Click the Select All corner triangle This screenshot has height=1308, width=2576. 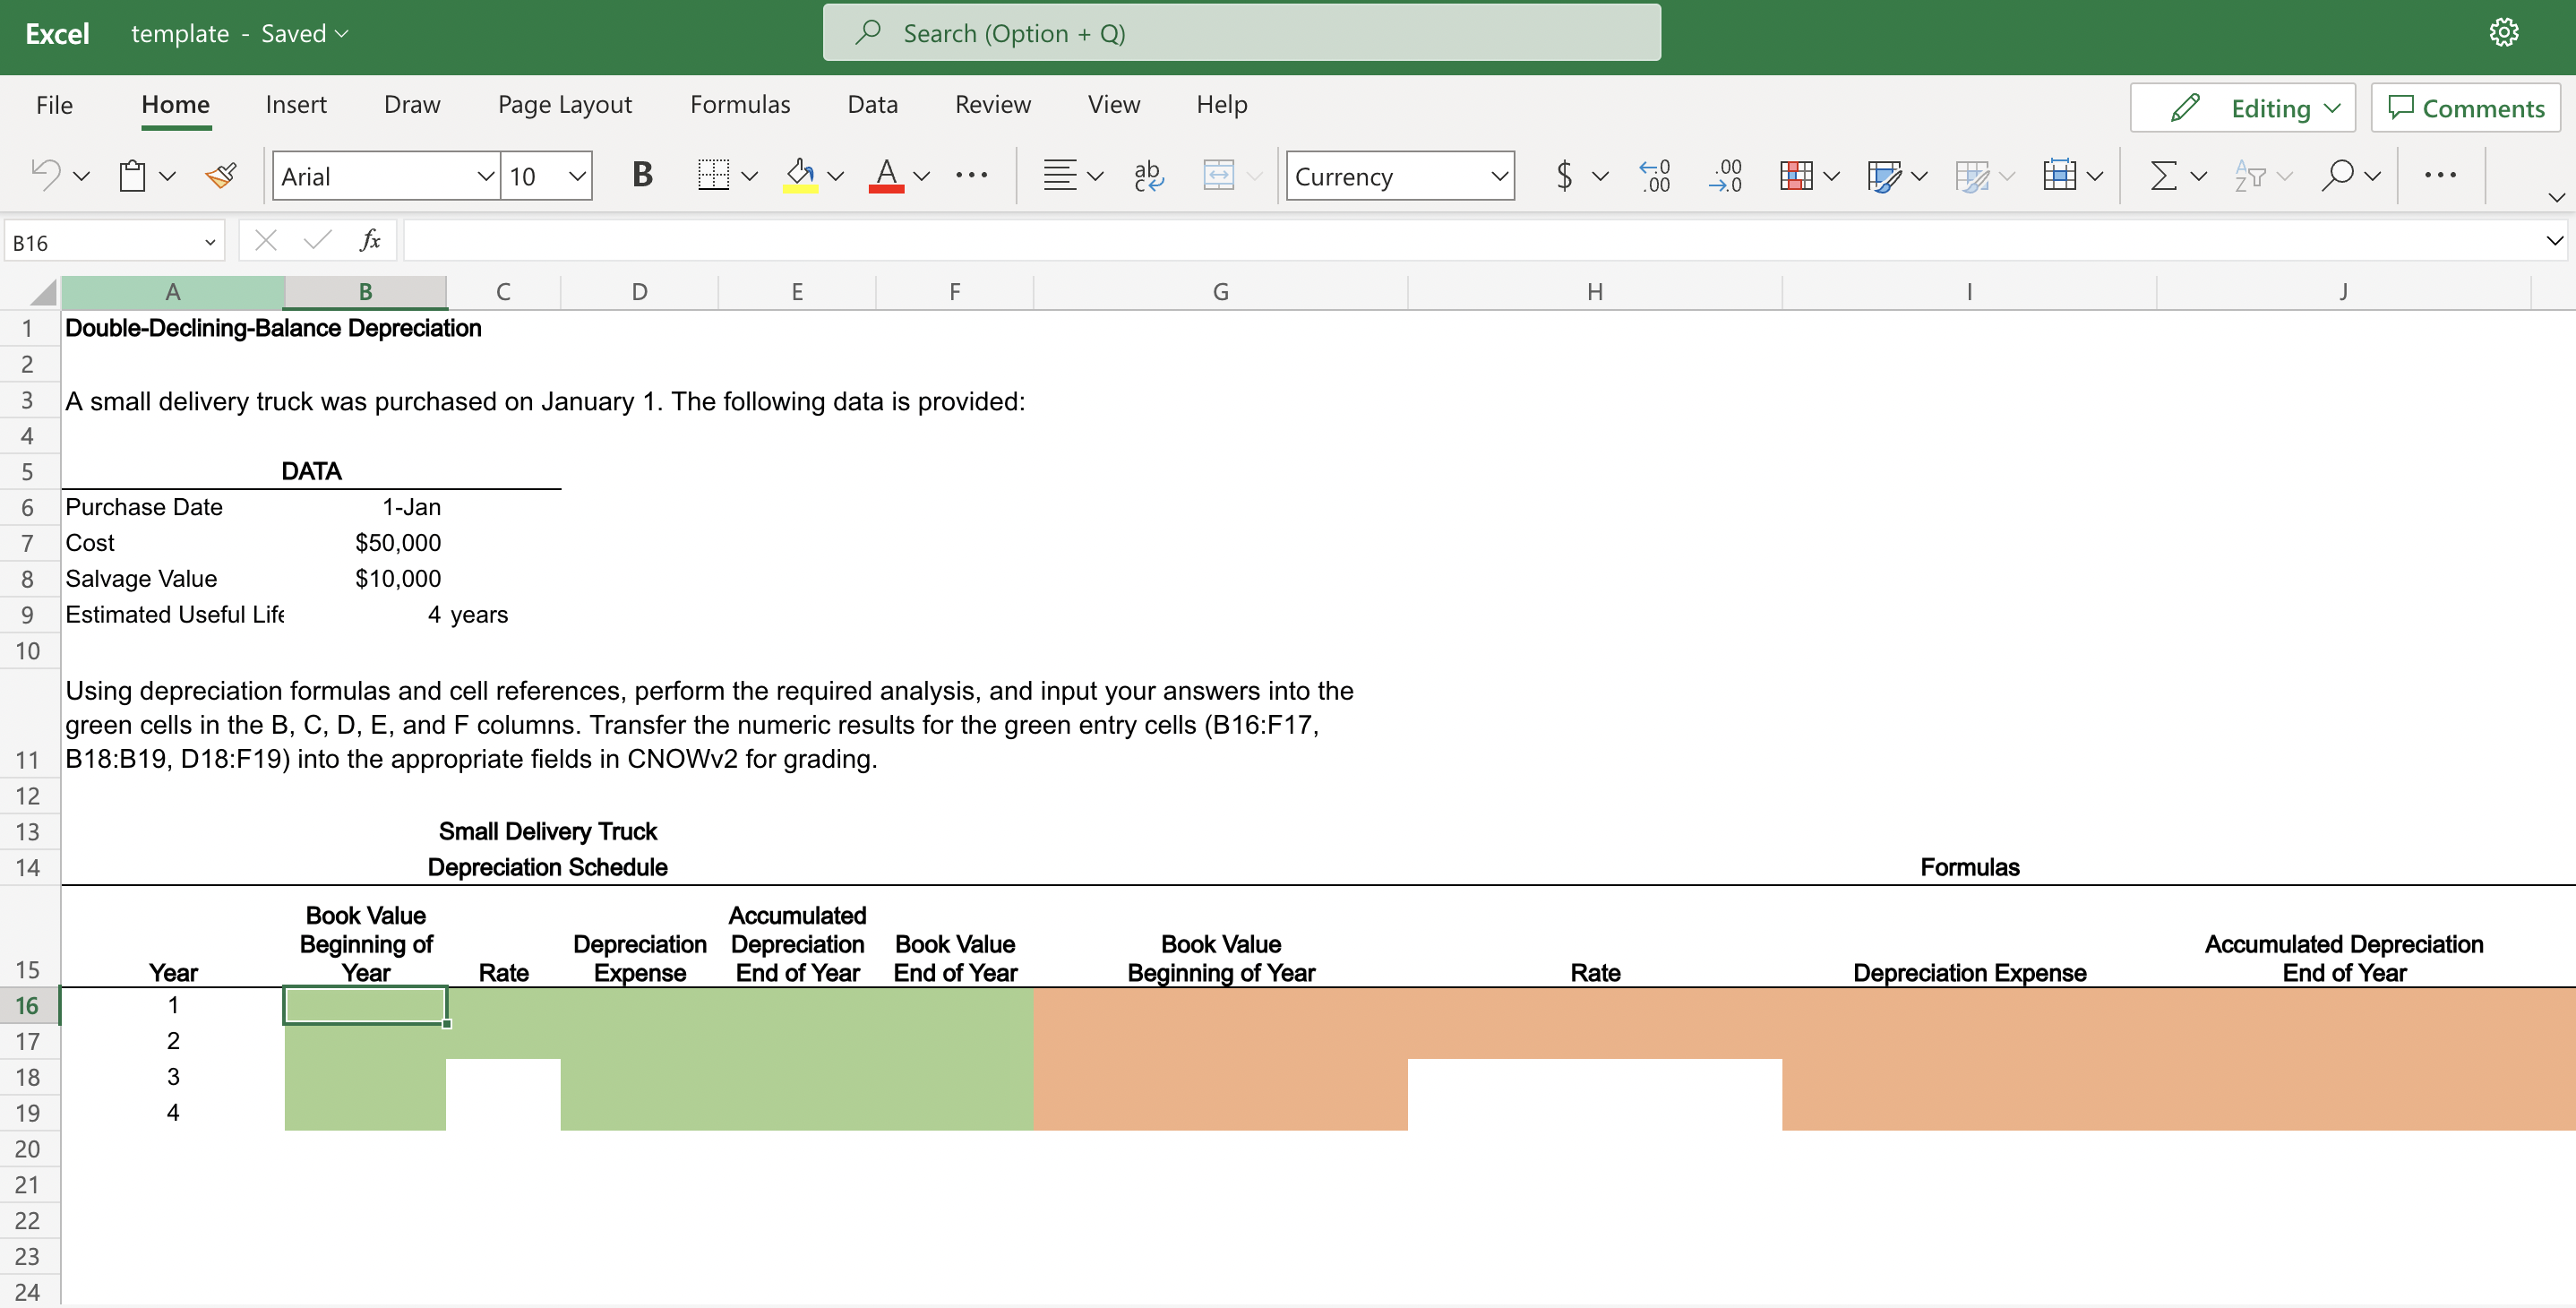coord(42,292)
